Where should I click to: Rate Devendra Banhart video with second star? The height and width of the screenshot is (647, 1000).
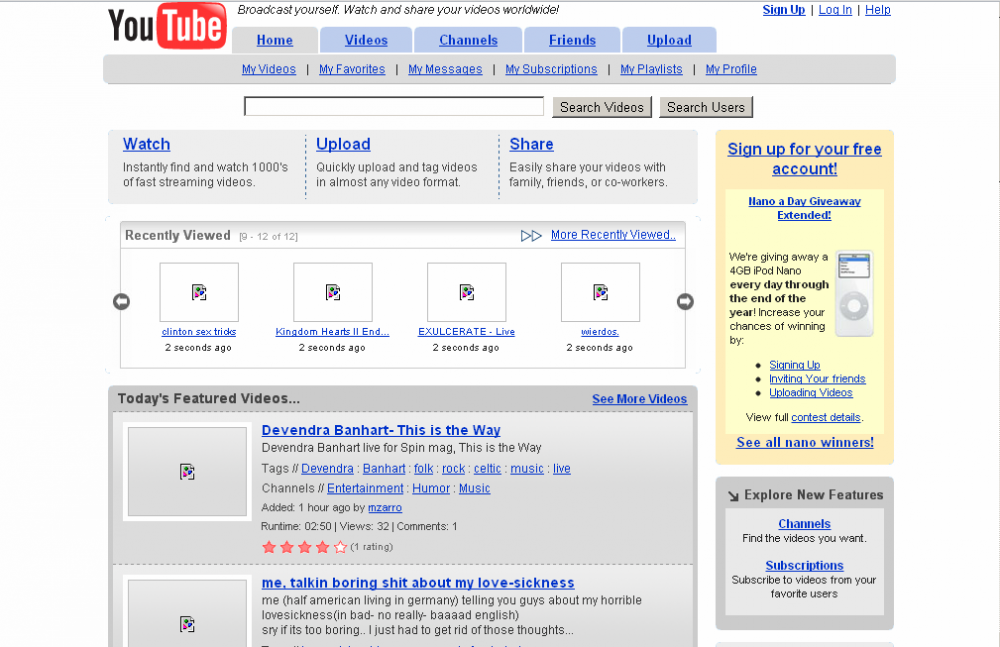[x=287, y=547]
